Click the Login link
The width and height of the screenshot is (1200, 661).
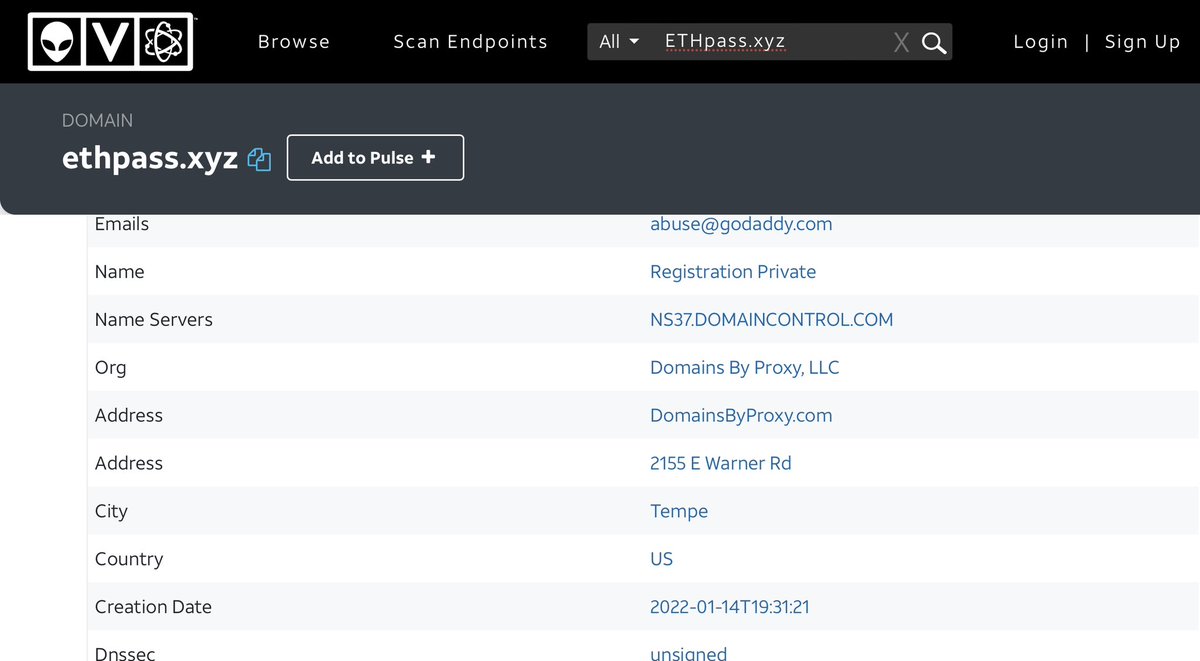[x=1040, y=42]
